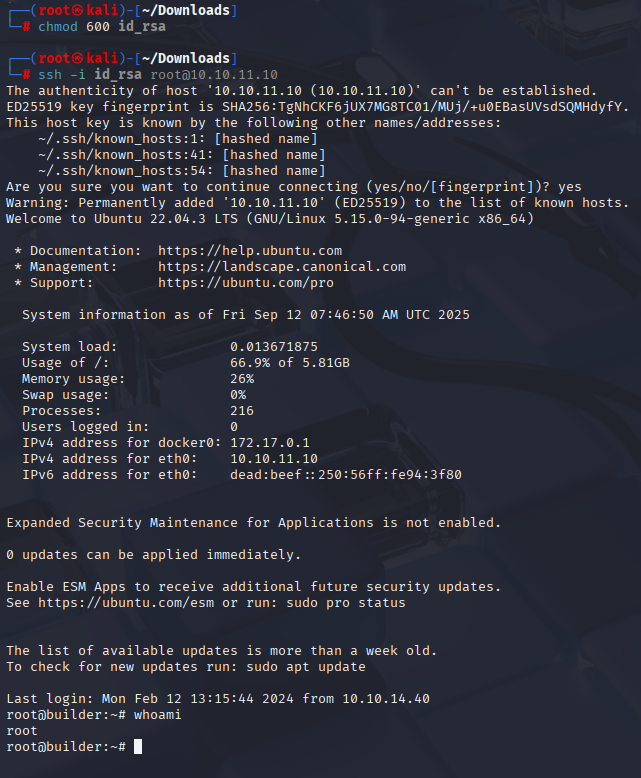This screenshot has height=778, width=641.
Task: Click the 'chmod 600 id_rsa' command
Action: click(x=102, y=26)
